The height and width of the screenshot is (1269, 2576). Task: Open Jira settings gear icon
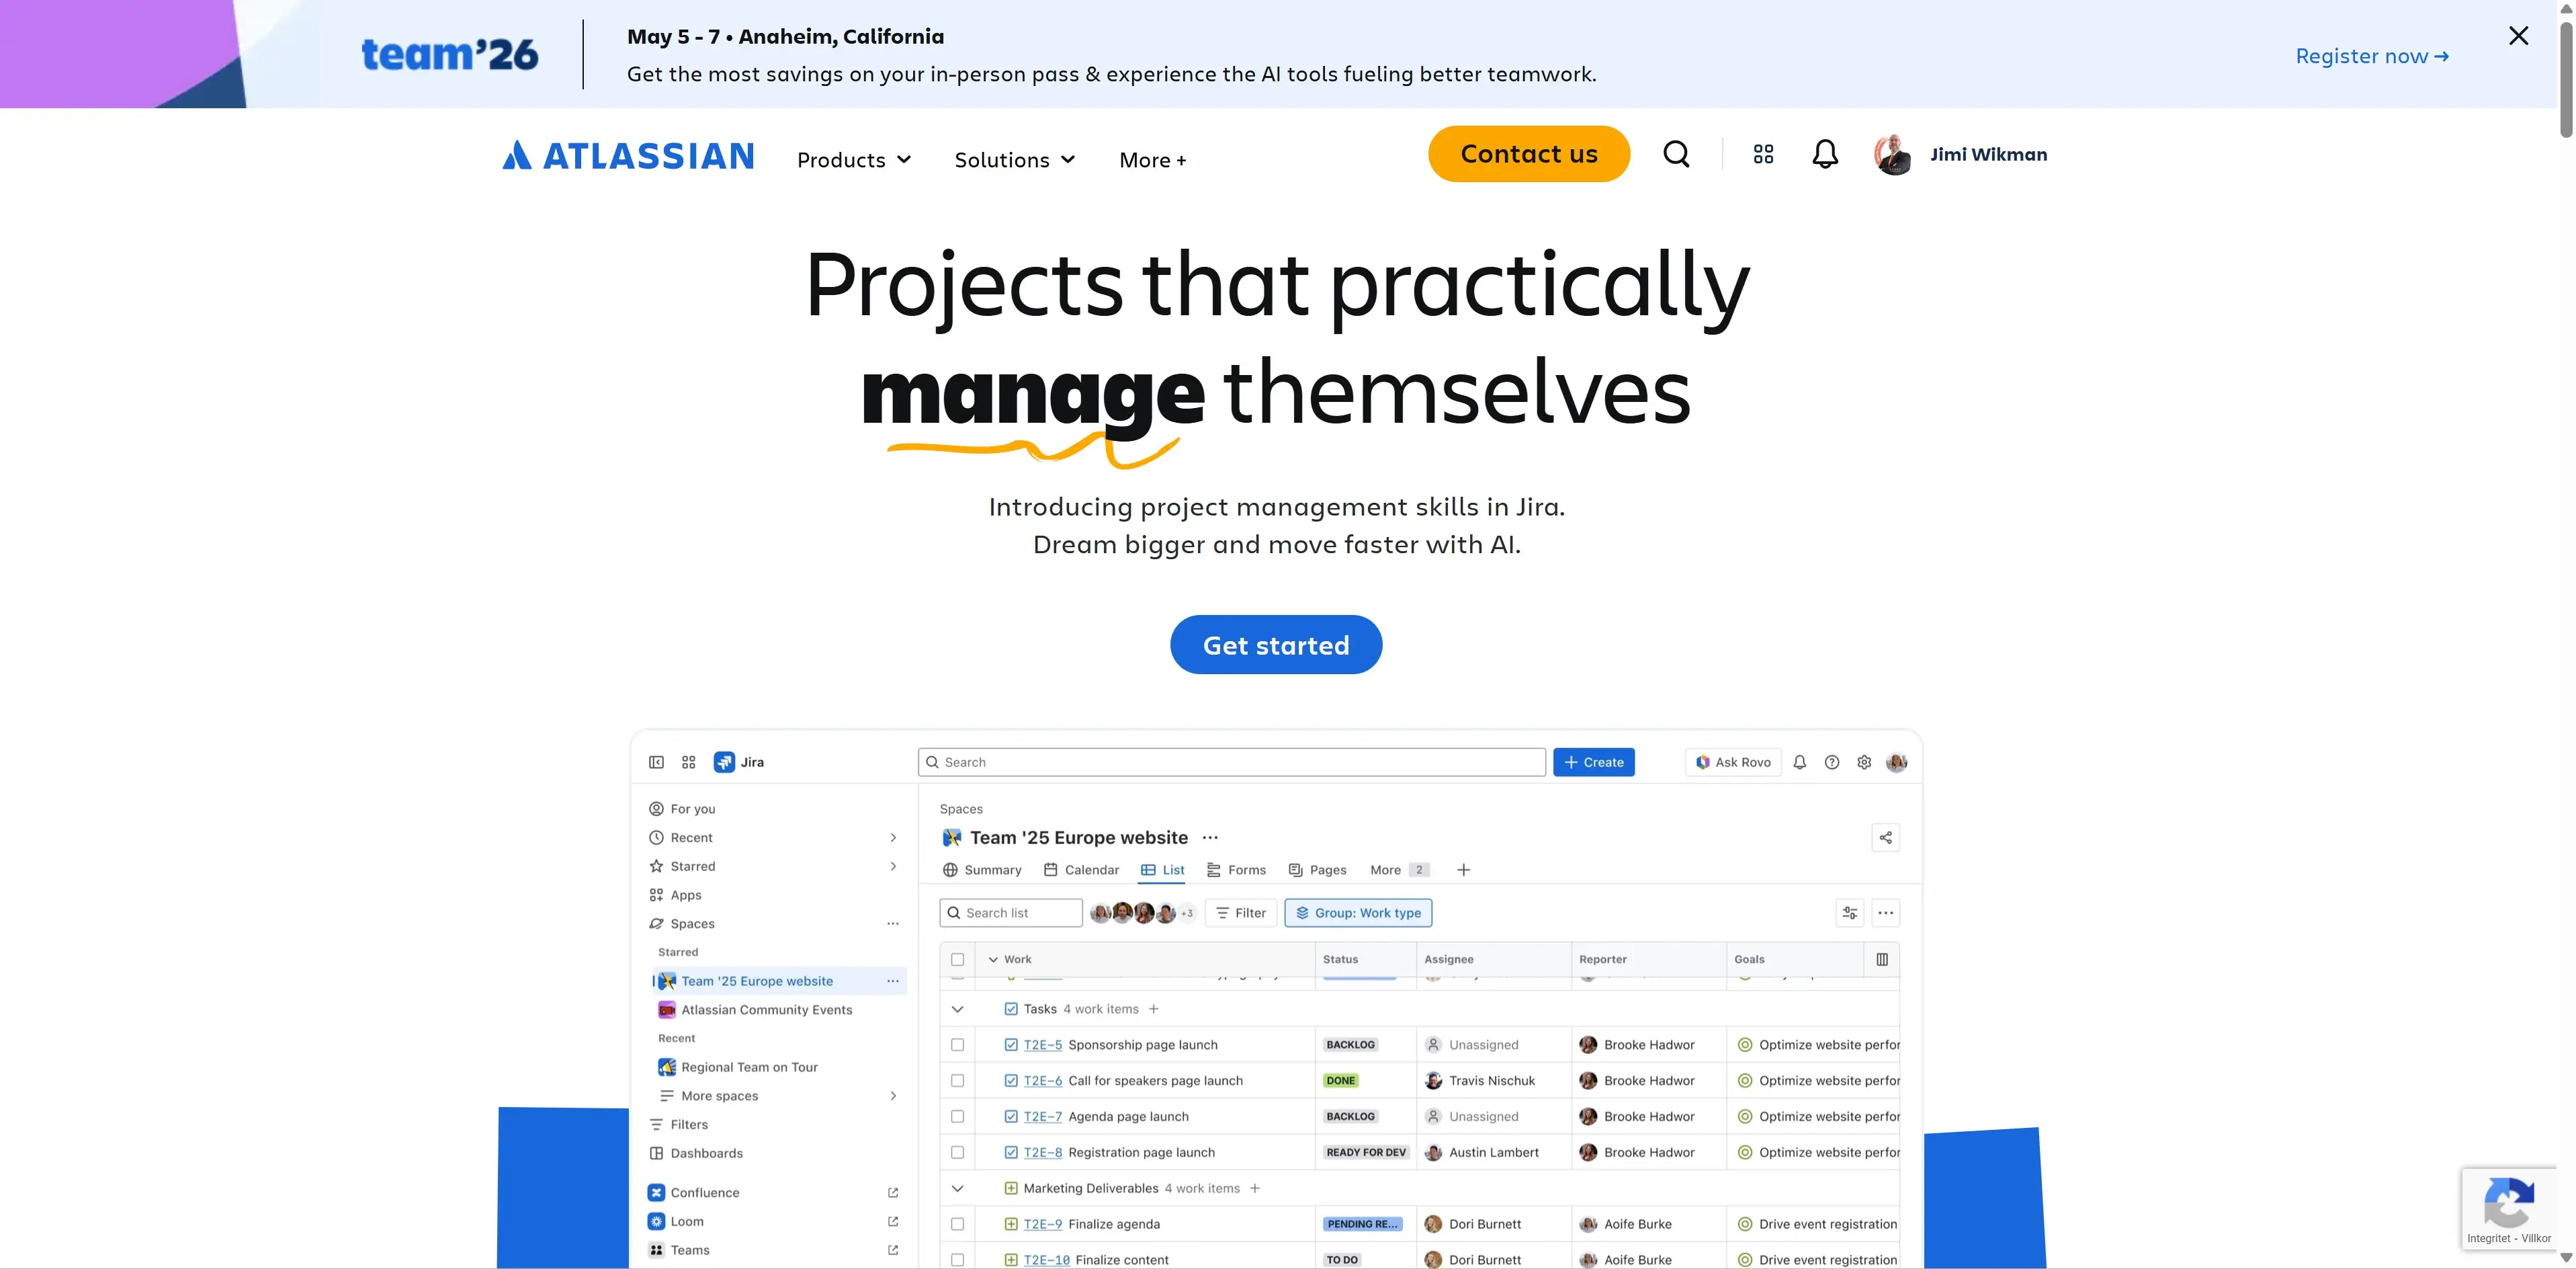click(x=1864, y=762)
